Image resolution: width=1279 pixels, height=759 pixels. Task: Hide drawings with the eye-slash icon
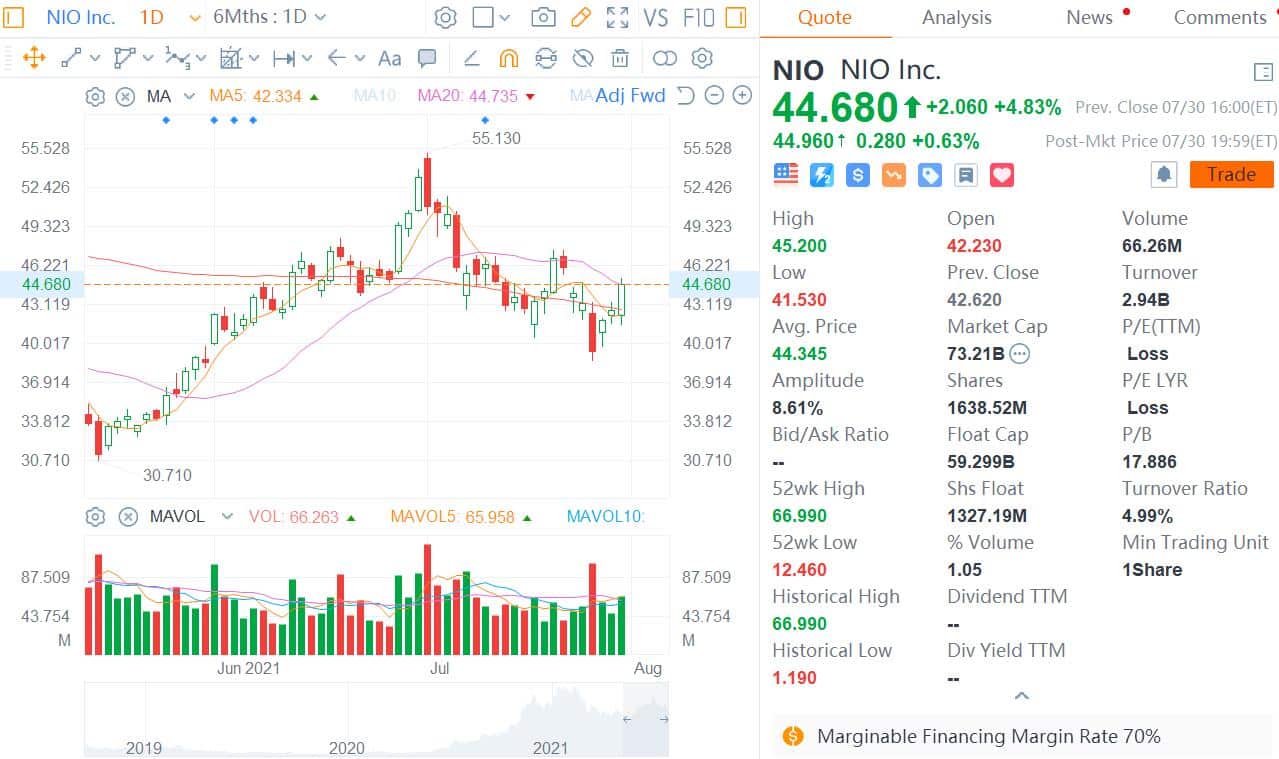583,58
